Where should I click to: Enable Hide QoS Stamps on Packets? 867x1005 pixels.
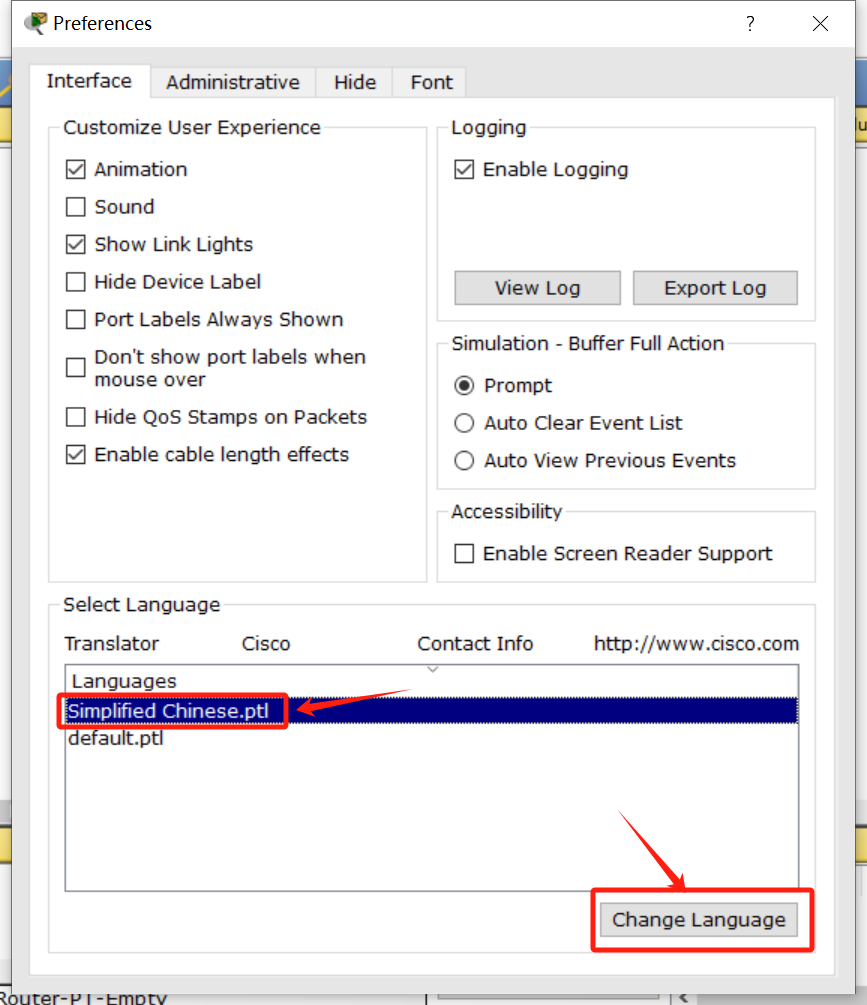coord(76,417)
